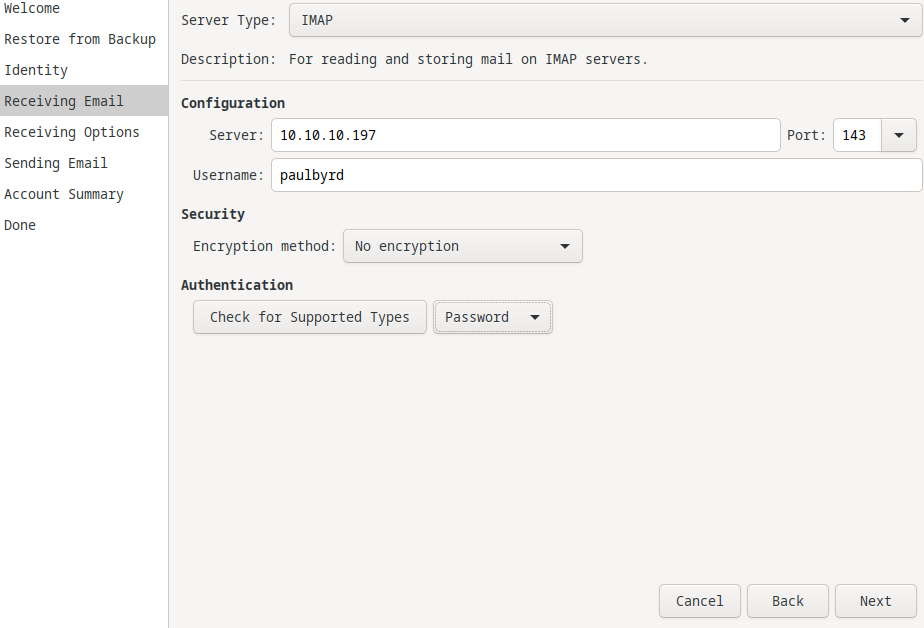This screenshot has height=628, width=924.
Task: Switch to the Identity step
Action: pos(36,70)
